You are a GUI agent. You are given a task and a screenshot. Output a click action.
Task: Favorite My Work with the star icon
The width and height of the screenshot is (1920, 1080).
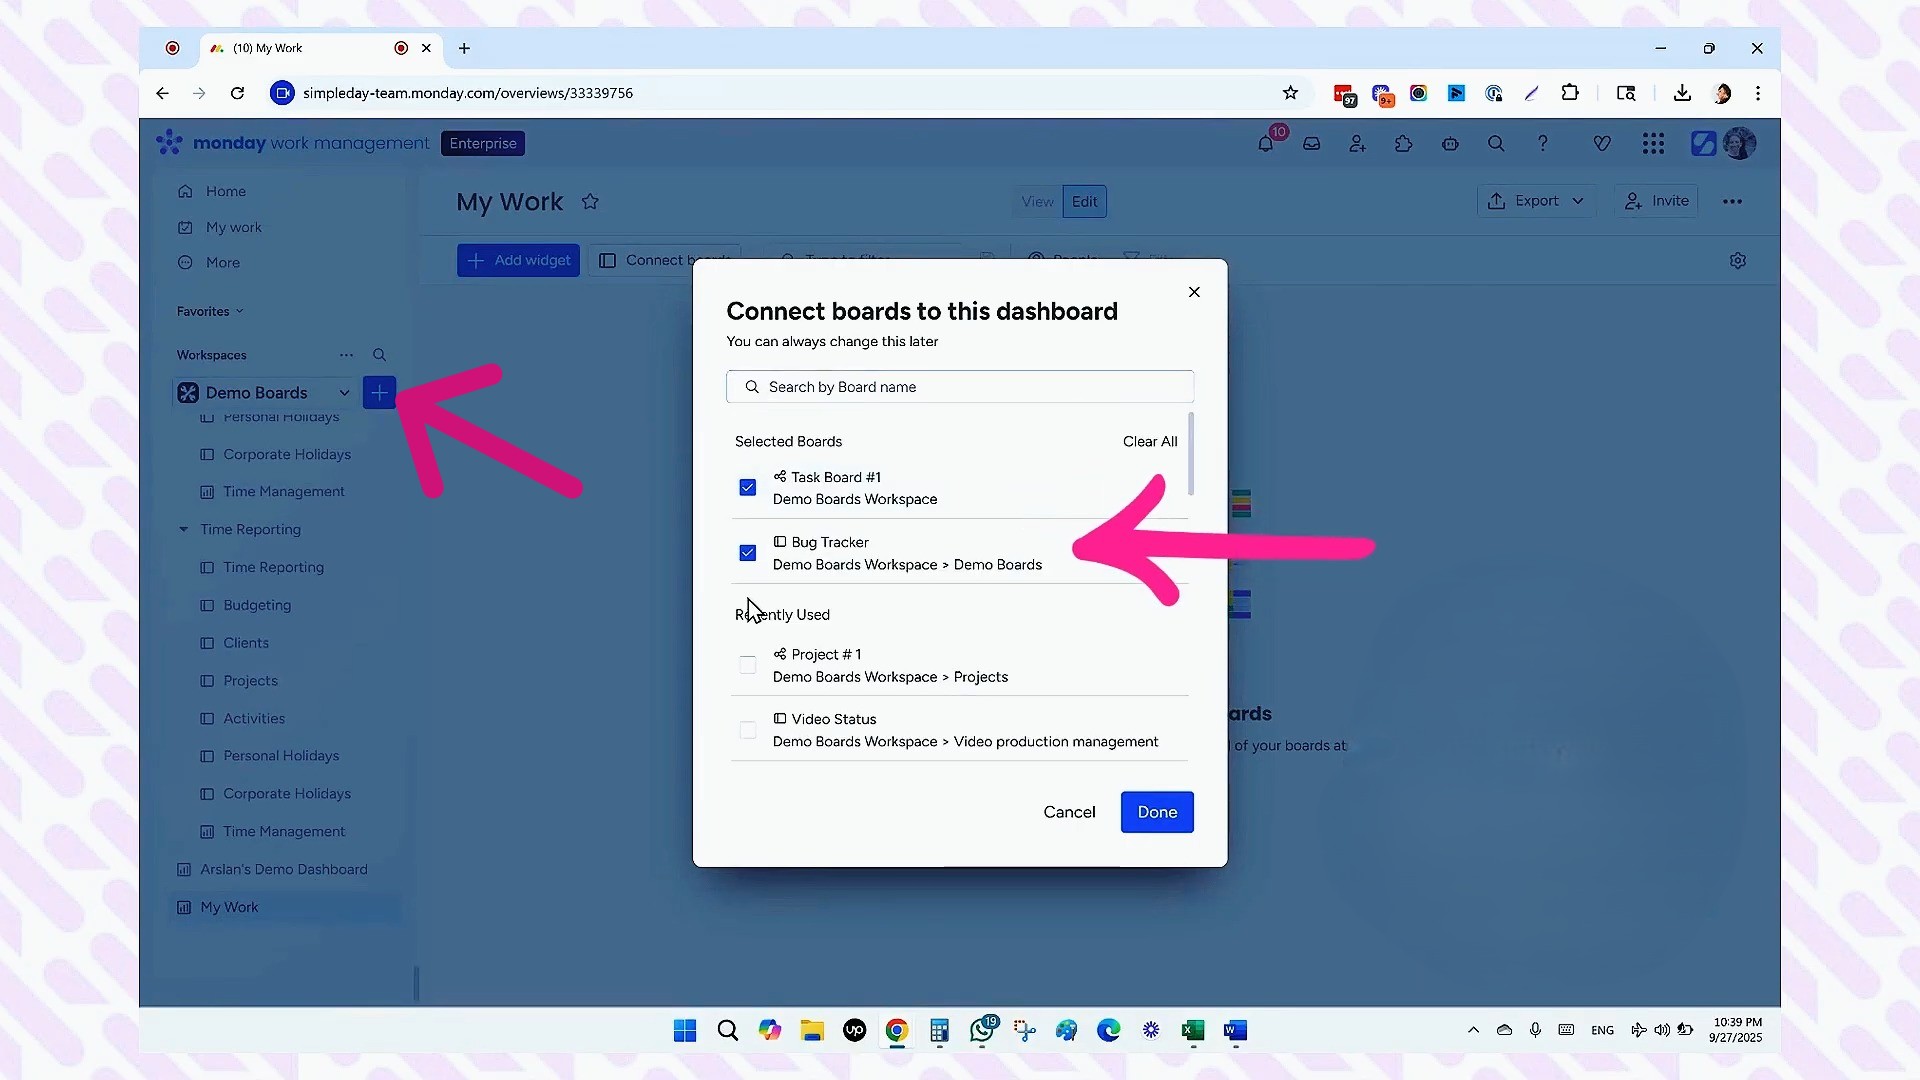[x=590, y=202]
